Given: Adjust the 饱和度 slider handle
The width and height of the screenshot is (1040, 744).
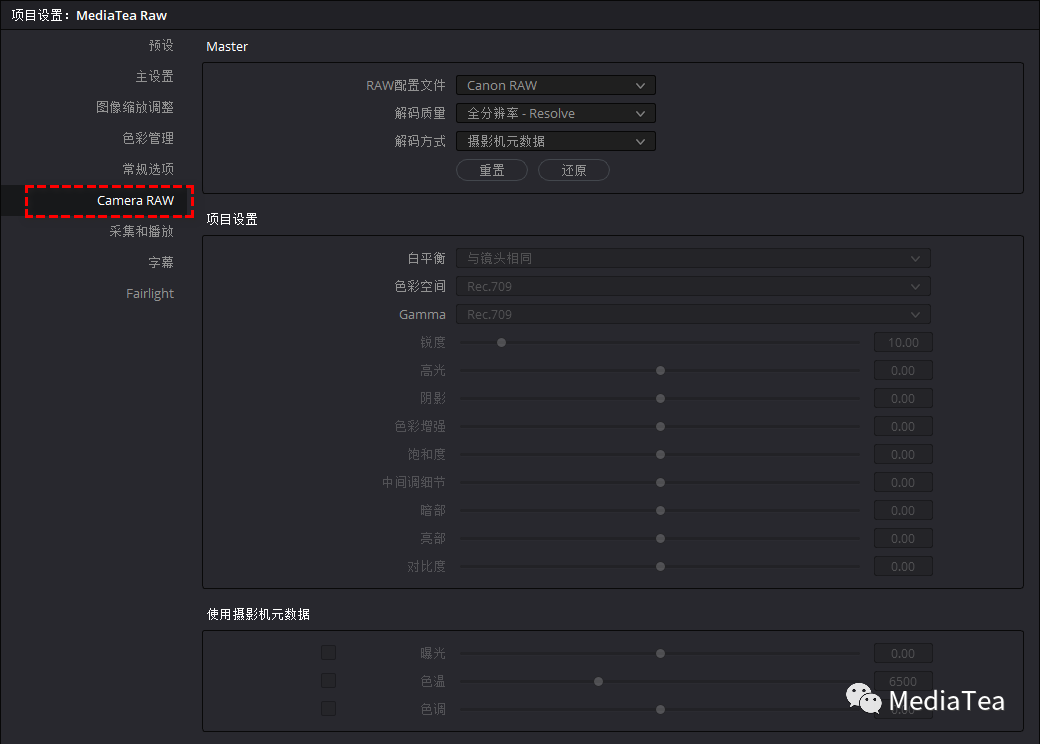Looking at the screenshot, I should [x=660, y=455].
